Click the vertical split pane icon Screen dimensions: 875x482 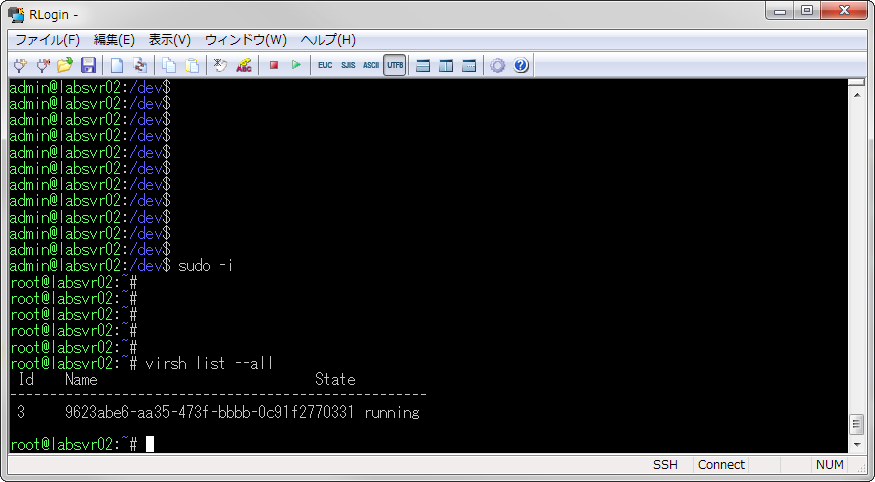point(446,66)
